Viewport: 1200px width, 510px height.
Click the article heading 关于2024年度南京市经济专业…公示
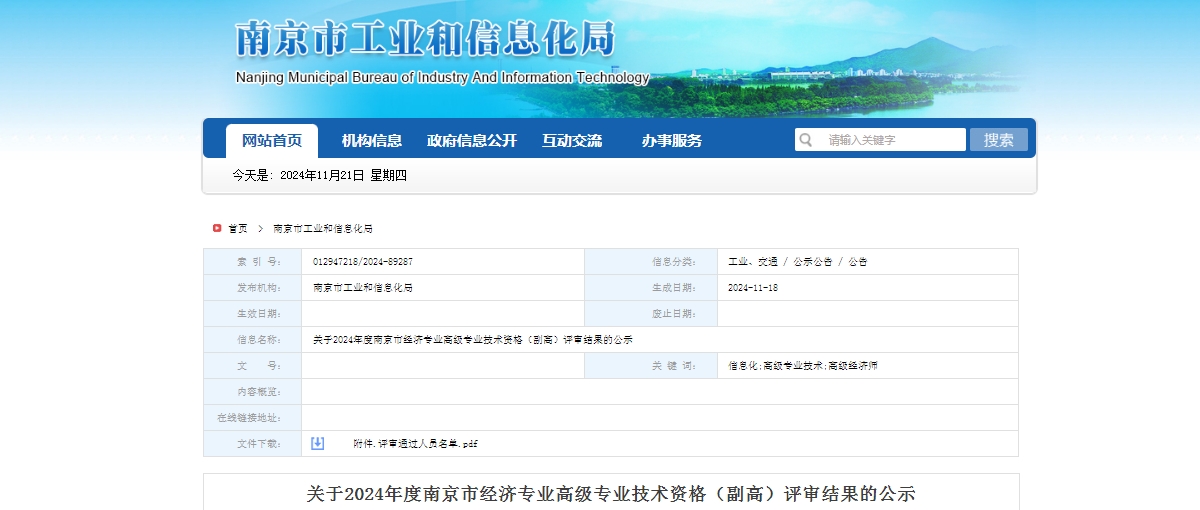pos(611,494)
